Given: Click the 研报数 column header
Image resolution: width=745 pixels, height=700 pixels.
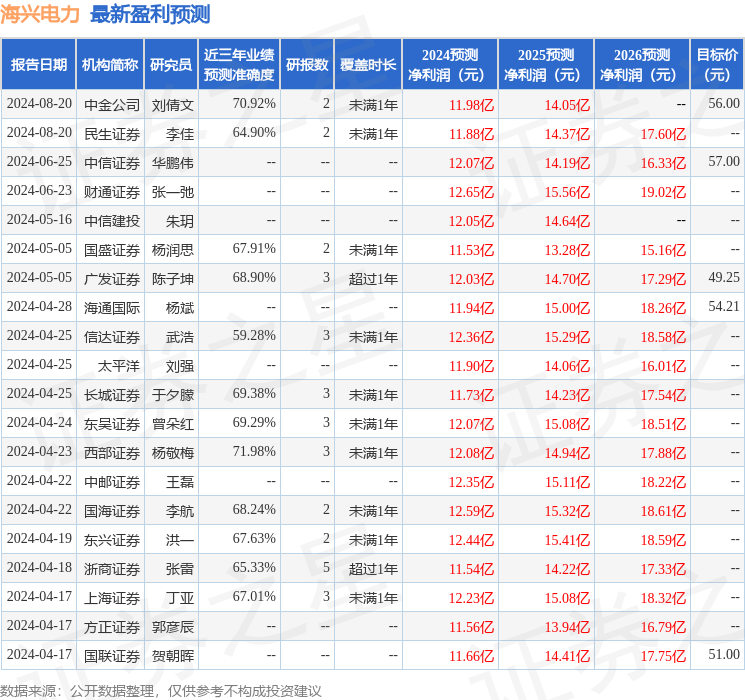Looking at the screenshot, I should click(x=307, y=65).
